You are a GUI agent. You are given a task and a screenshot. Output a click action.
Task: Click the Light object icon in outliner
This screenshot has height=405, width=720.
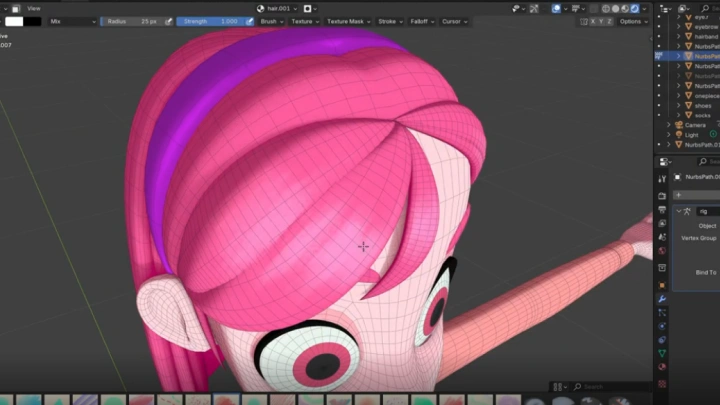[679, 135]
